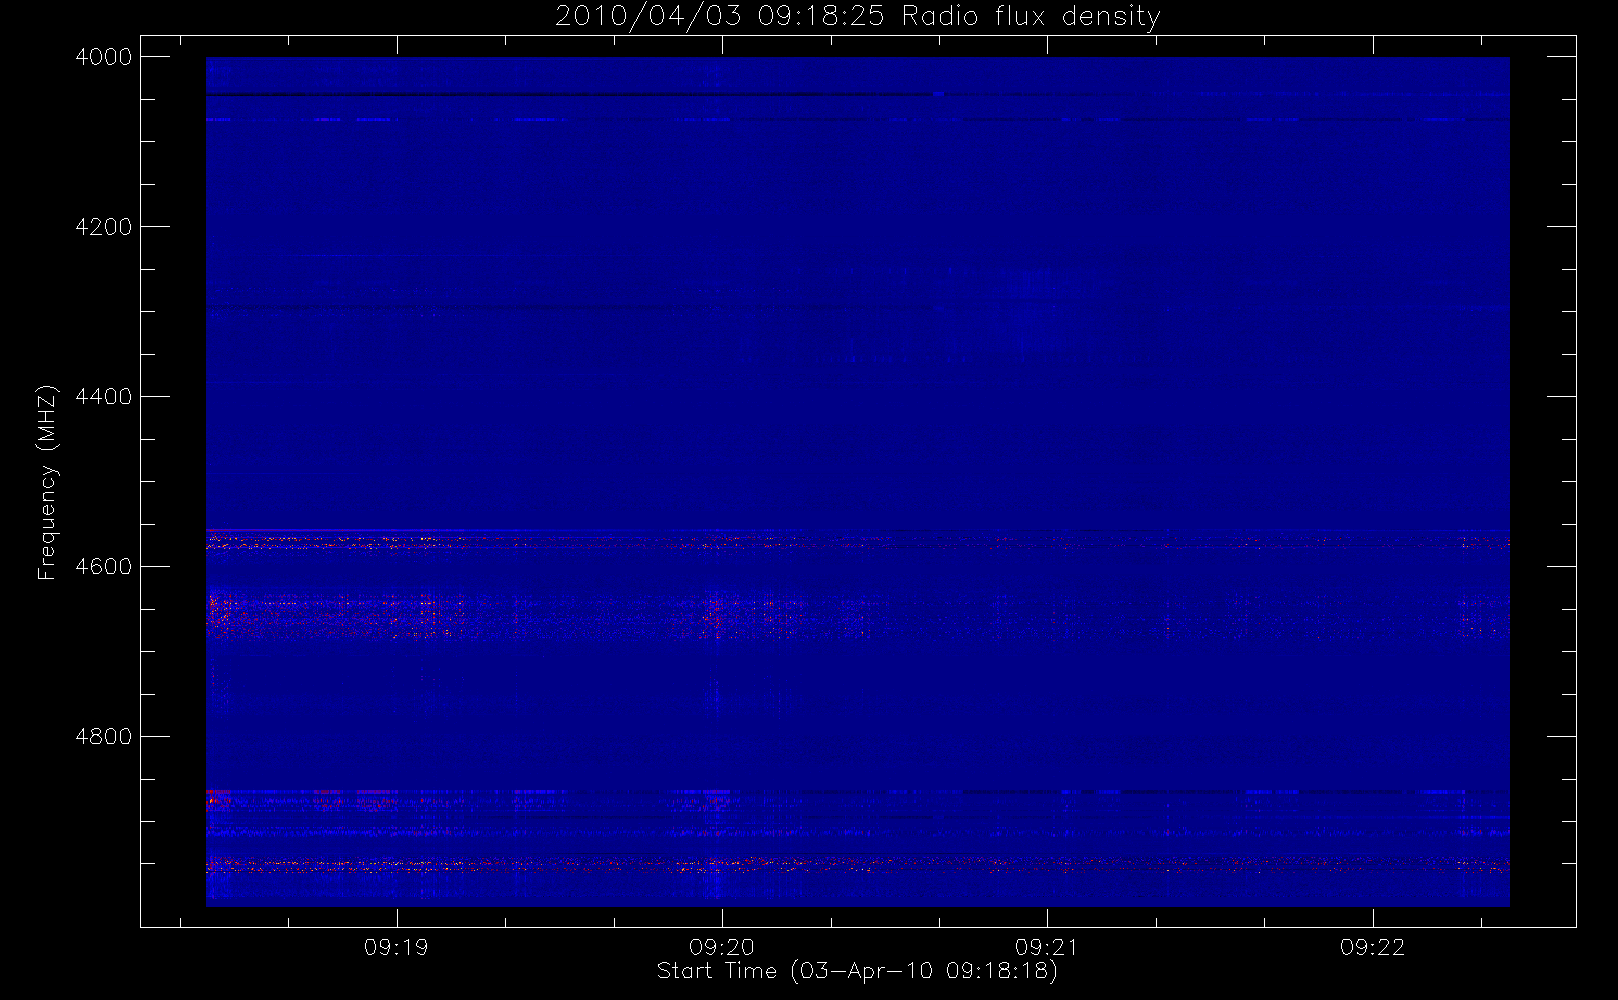
Task: Click the 09:19 time tick label
Action: pyautogui.click(x=396, y=947)
